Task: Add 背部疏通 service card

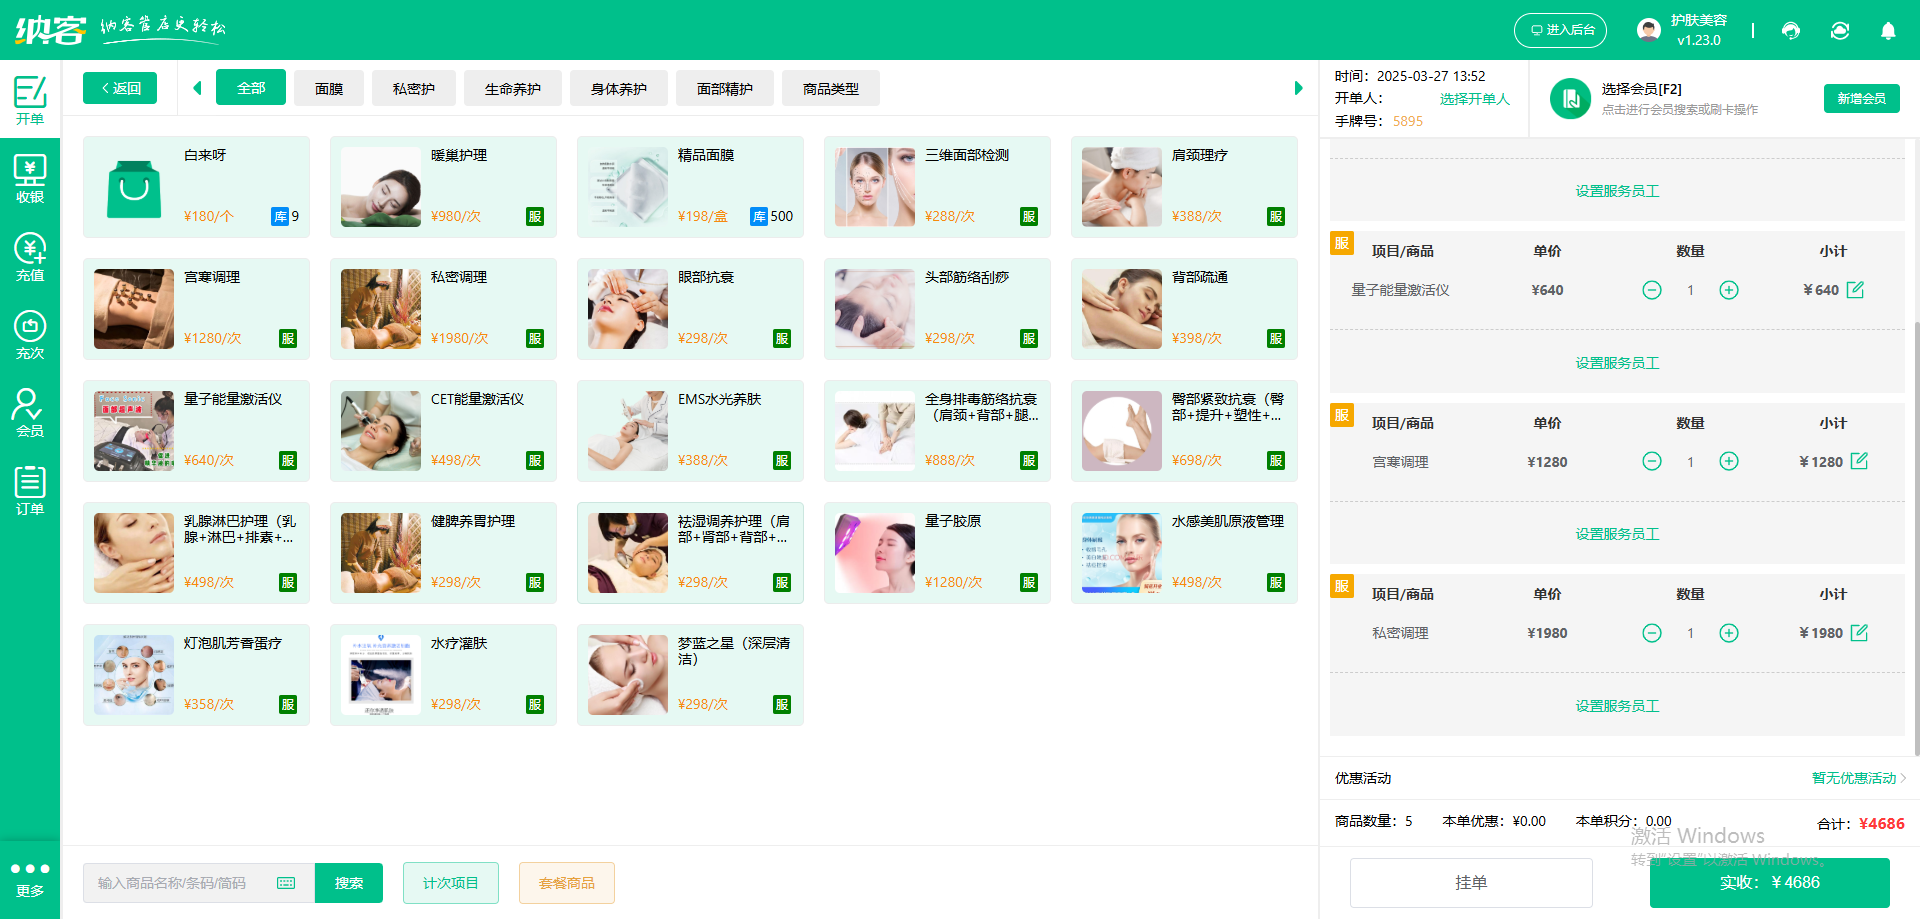Action: tap(1184, 309)
